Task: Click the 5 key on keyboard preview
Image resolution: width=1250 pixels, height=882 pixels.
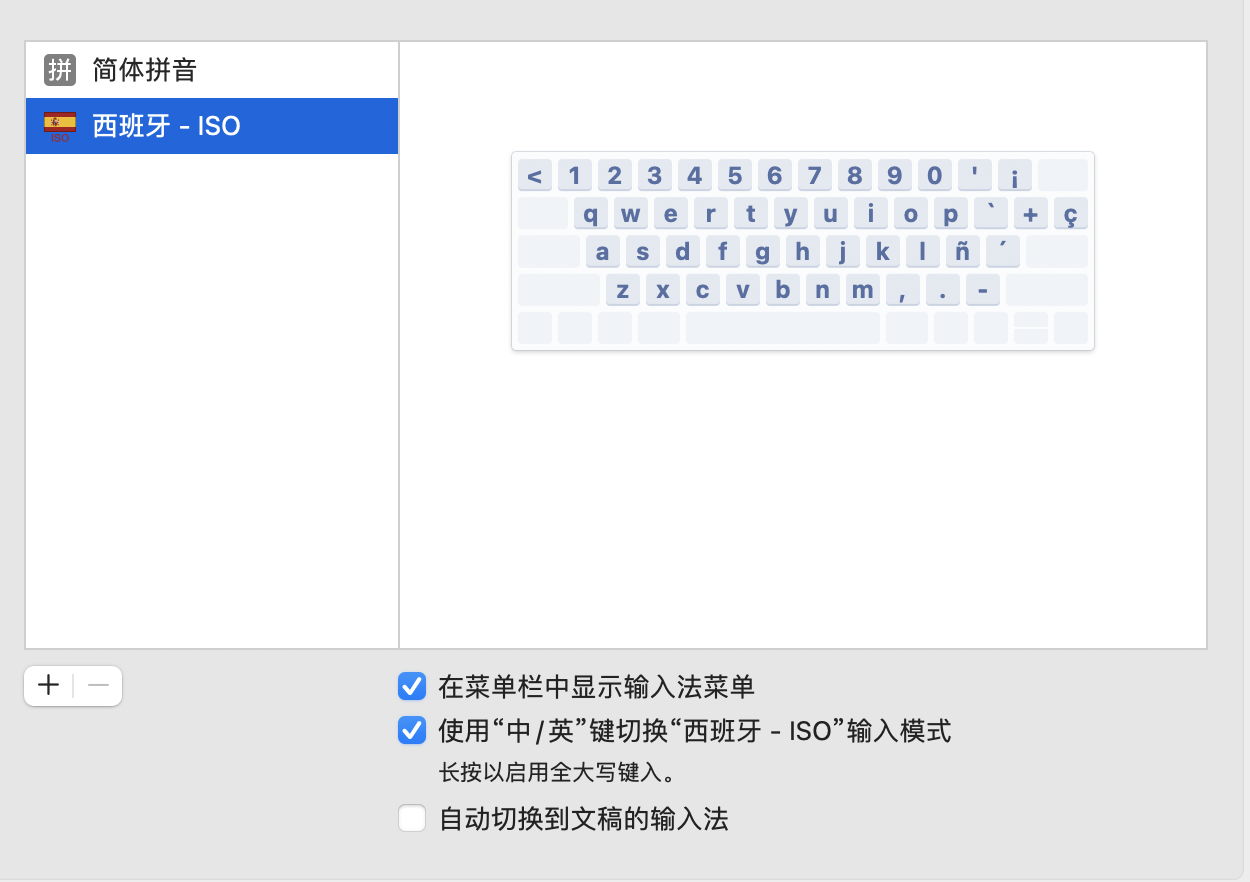Action: click(x=734, y=176)
